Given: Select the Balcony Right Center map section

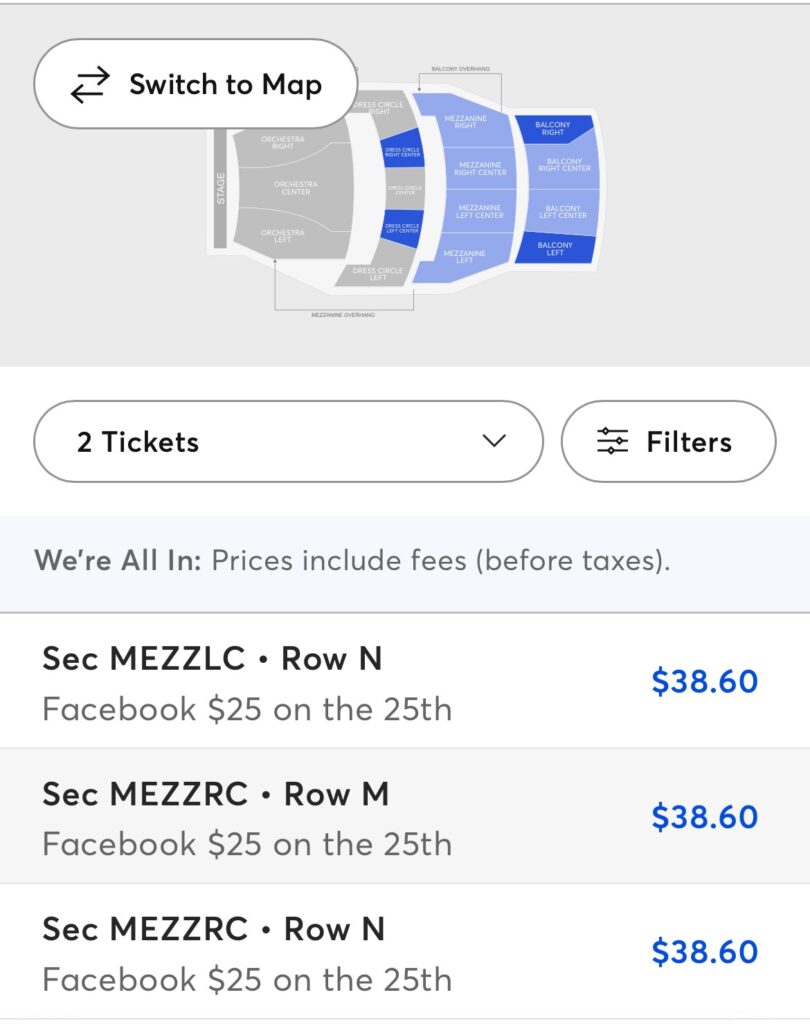Looking at the screenshot, I should click(x=564, y=165).
